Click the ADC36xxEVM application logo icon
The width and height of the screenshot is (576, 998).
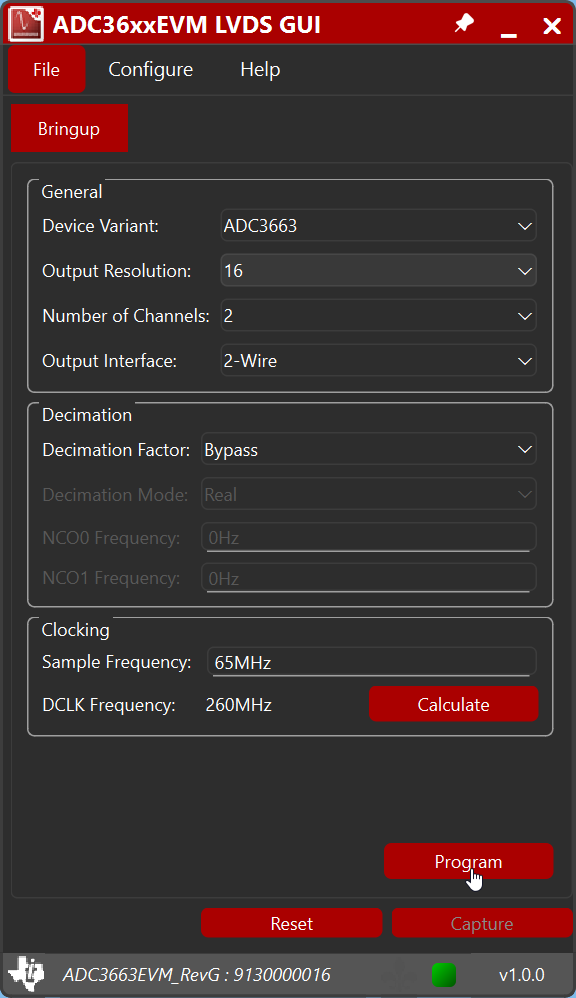click(26, 23)
